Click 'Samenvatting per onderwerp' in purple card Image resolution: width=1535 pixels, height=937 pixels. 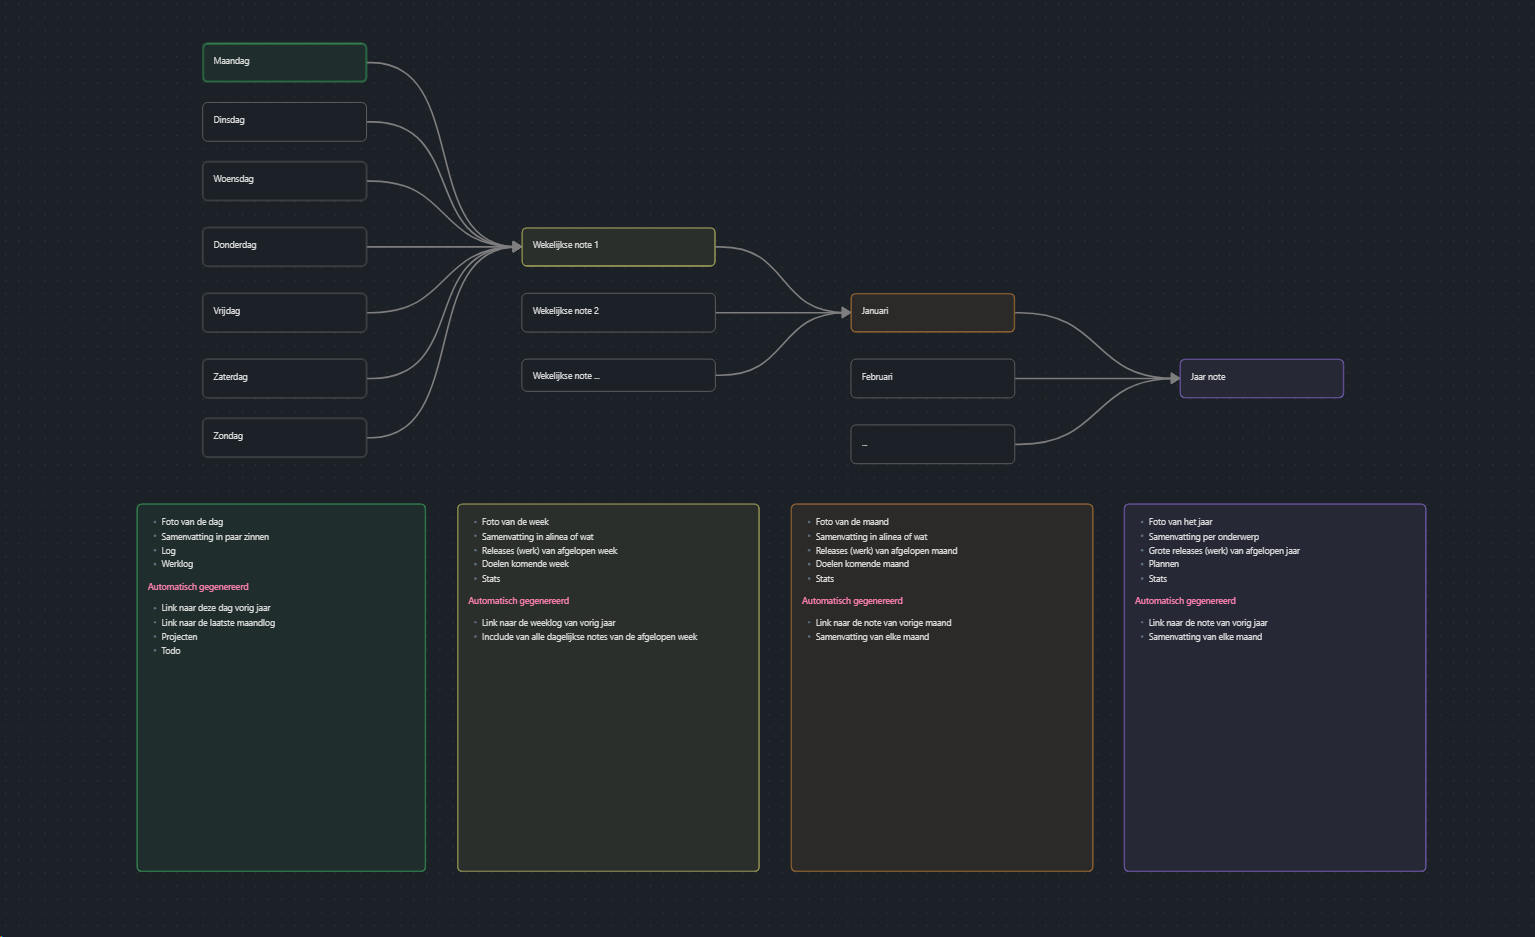[1203, 537]
